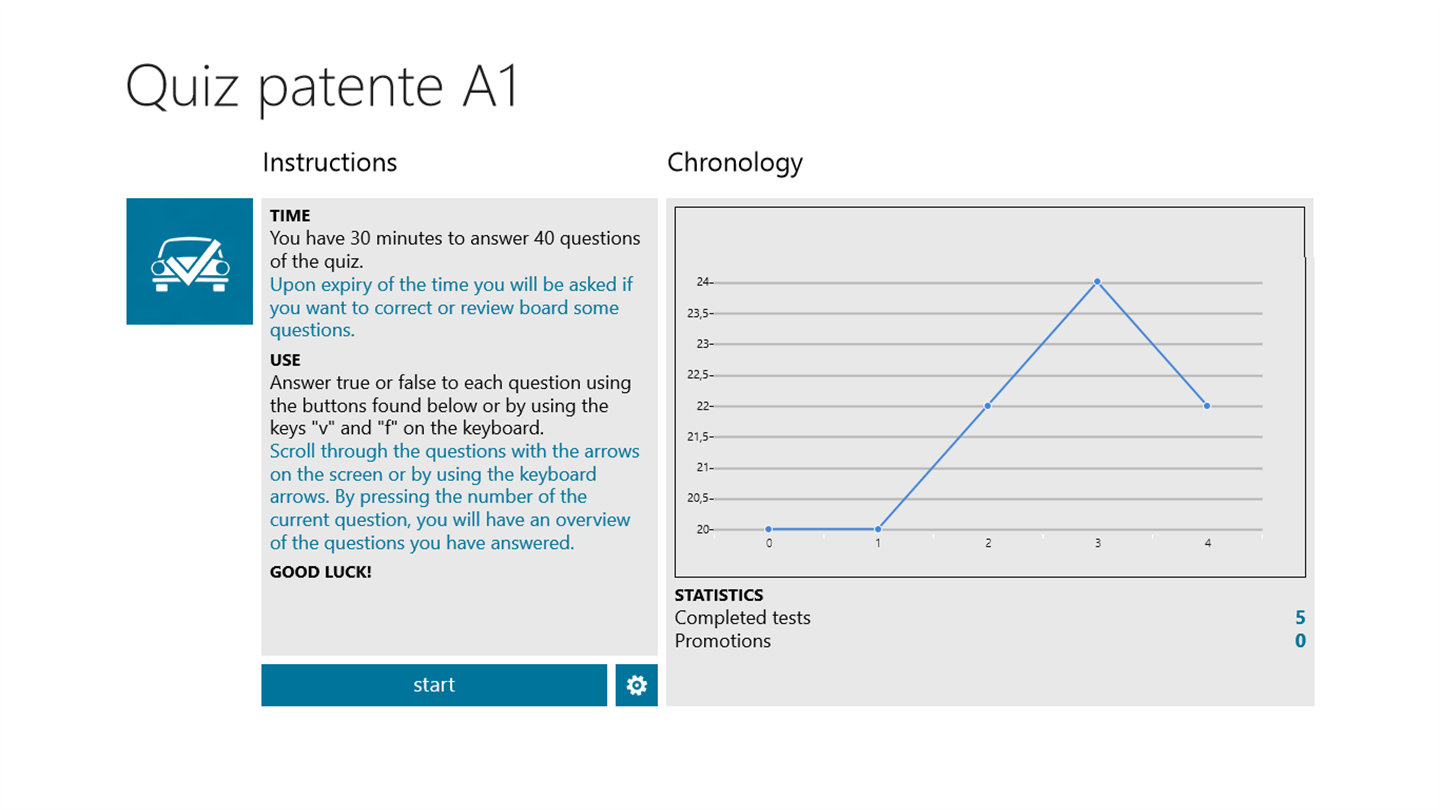Click the Chronology section heading

[734, 163]
